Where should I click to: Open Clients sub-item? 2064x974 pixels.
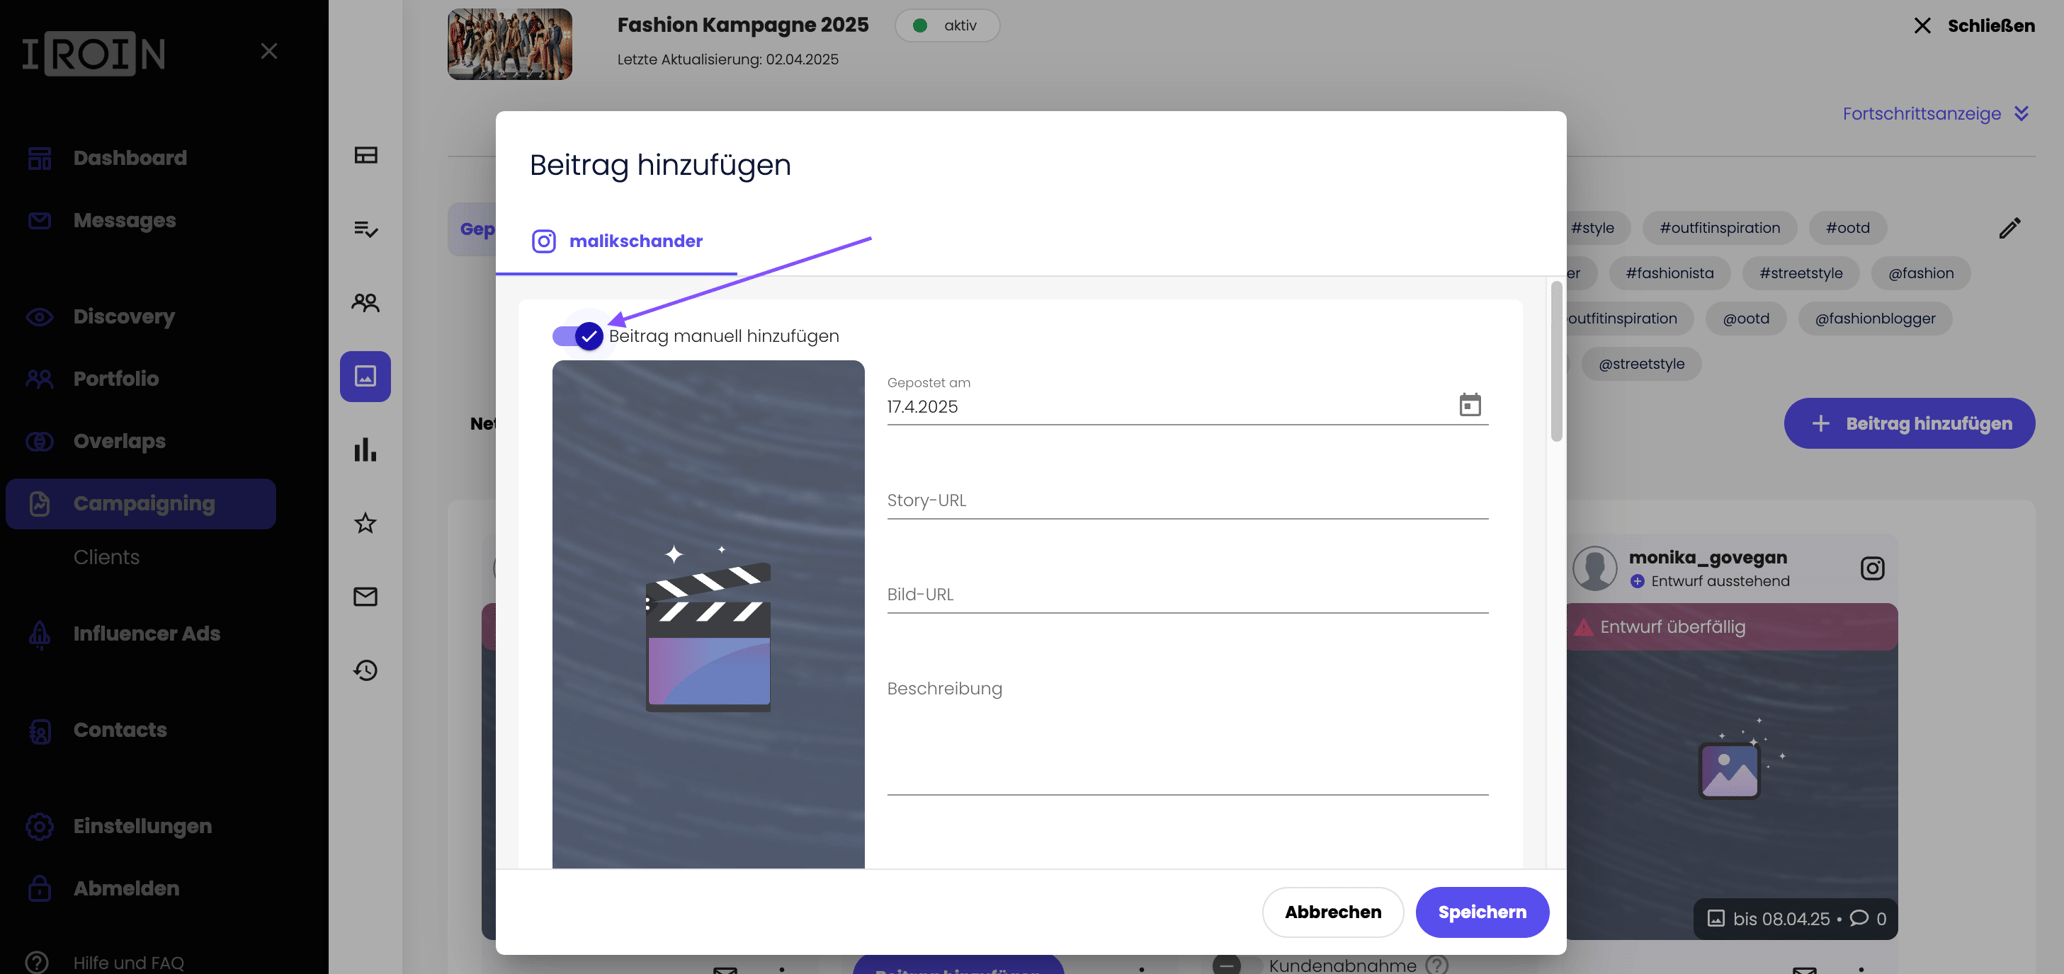(x=106, y=557)
